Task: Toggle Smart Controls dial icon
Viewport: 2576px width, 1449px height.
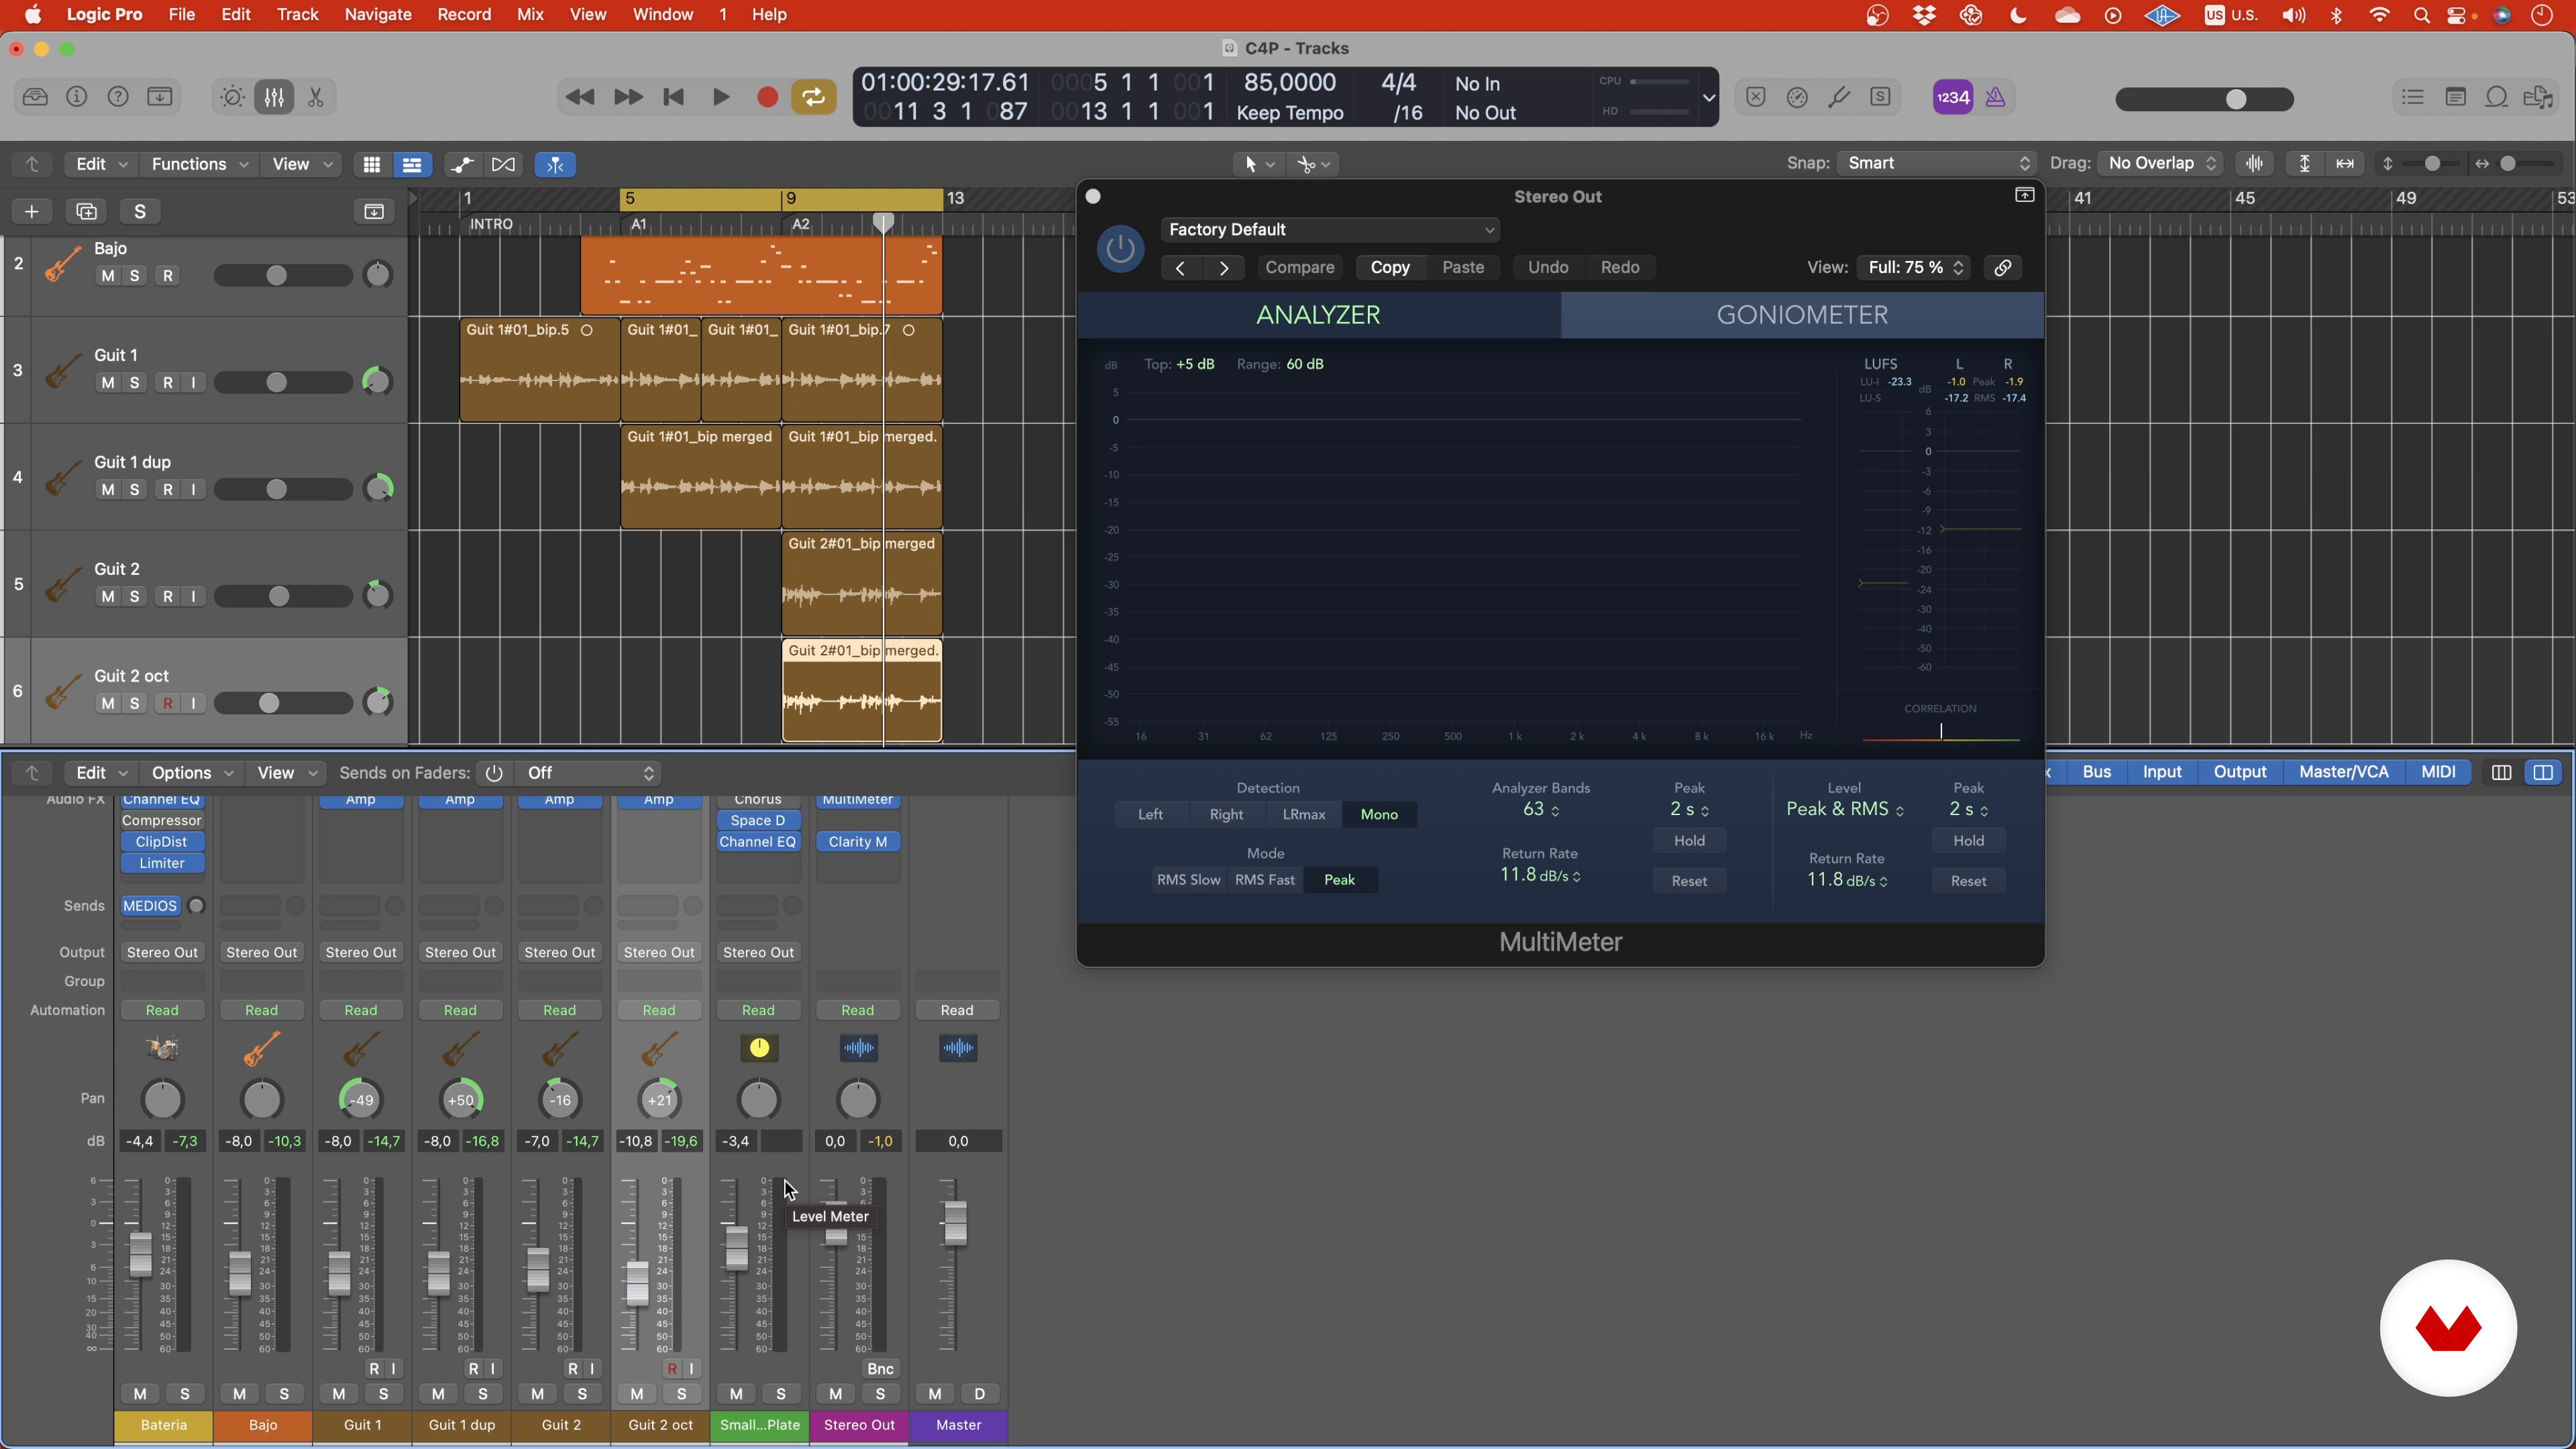Action: click(x=232, y=97)
